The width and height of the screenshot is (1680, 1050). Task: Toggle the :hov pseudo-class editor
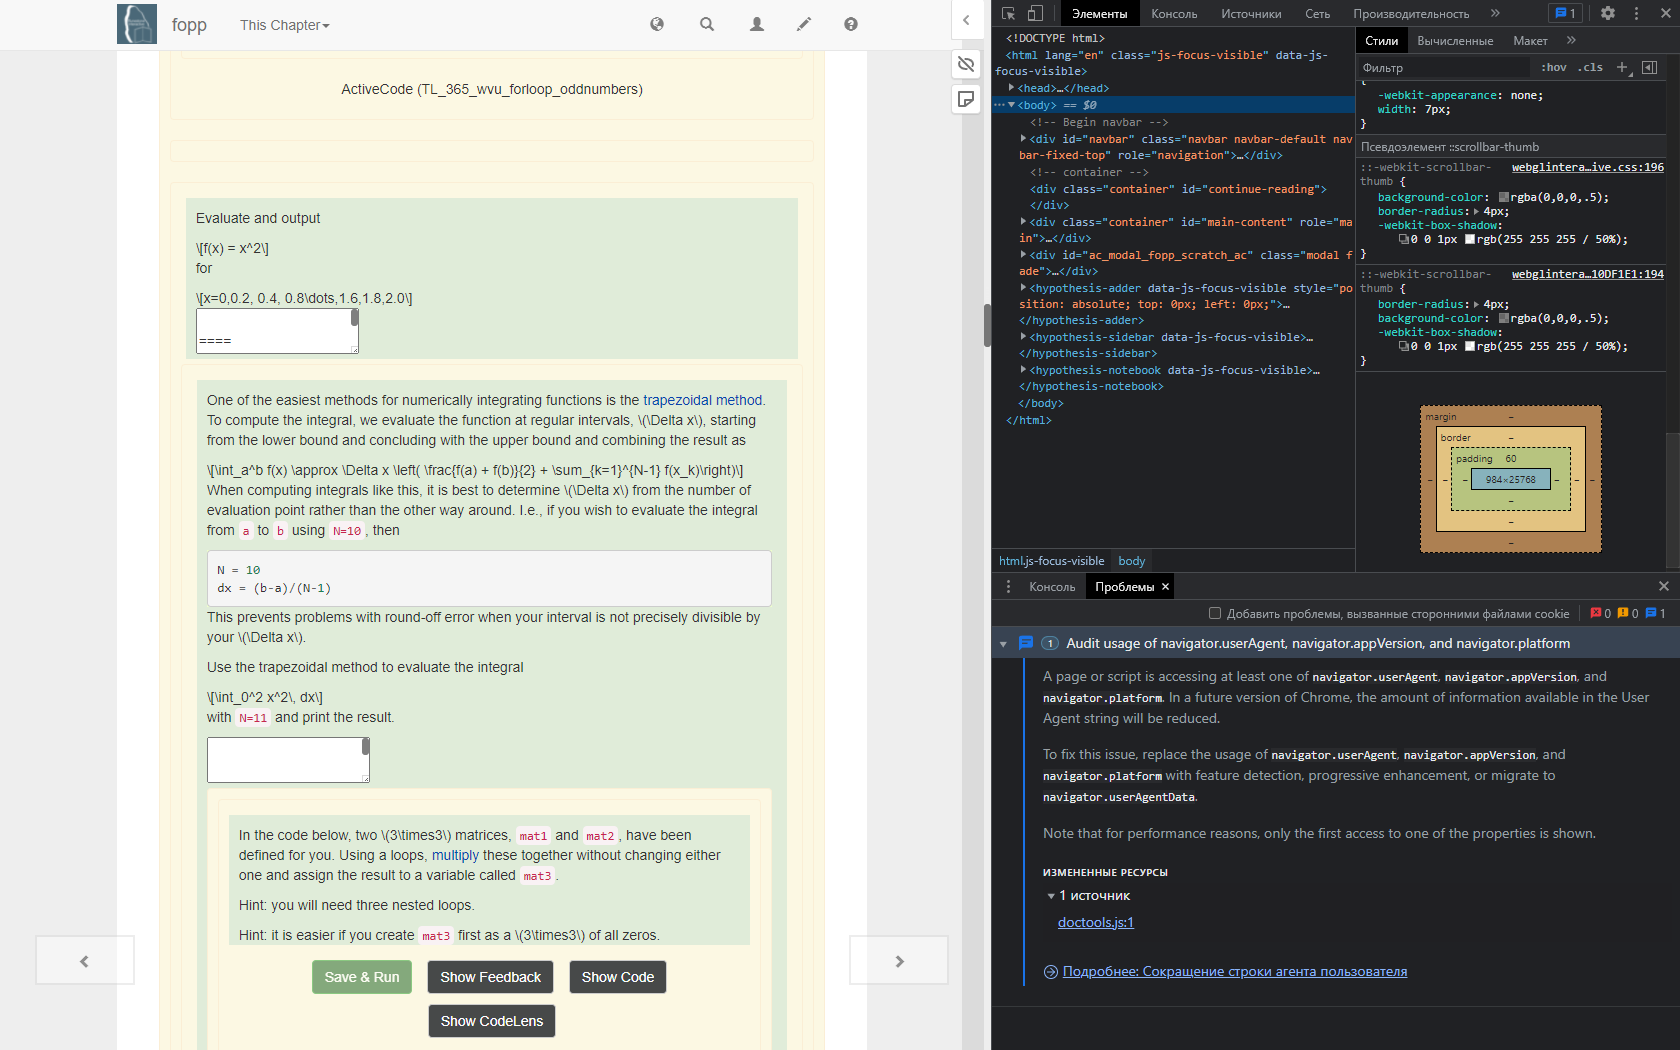tap(1553, 67)
